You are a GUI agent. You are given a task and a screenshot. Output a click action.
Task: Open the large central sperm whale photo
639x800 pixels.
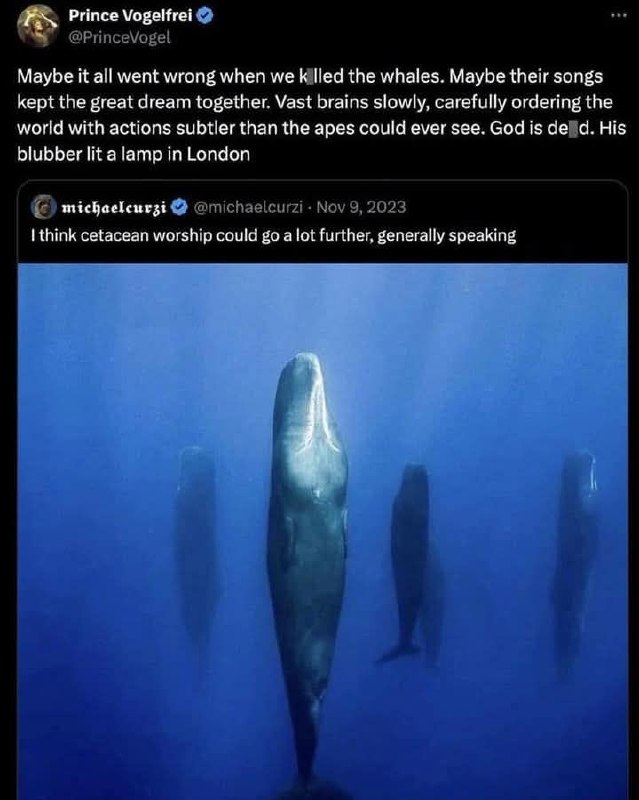tap(323, 531)
